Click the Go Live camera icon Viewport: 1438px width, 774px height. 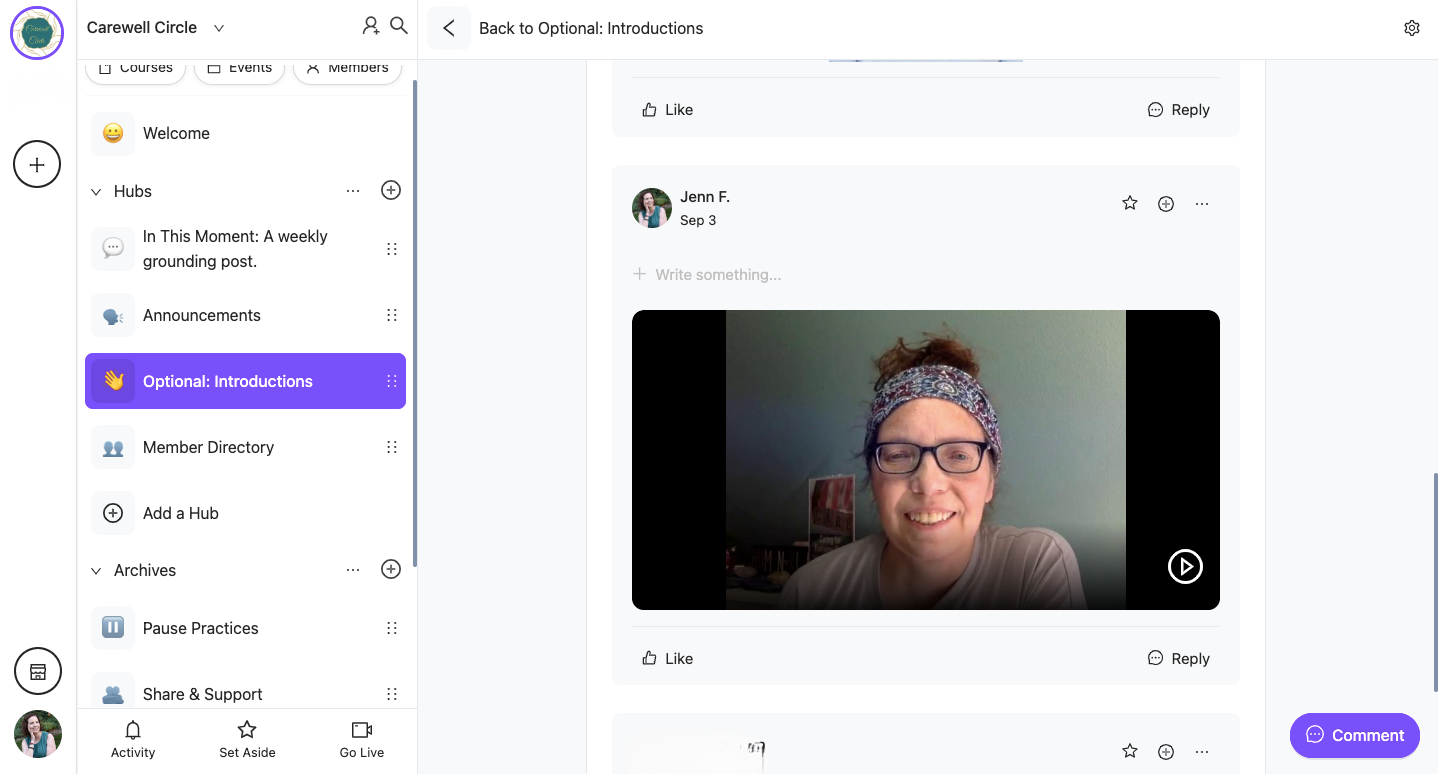point(362,738)
